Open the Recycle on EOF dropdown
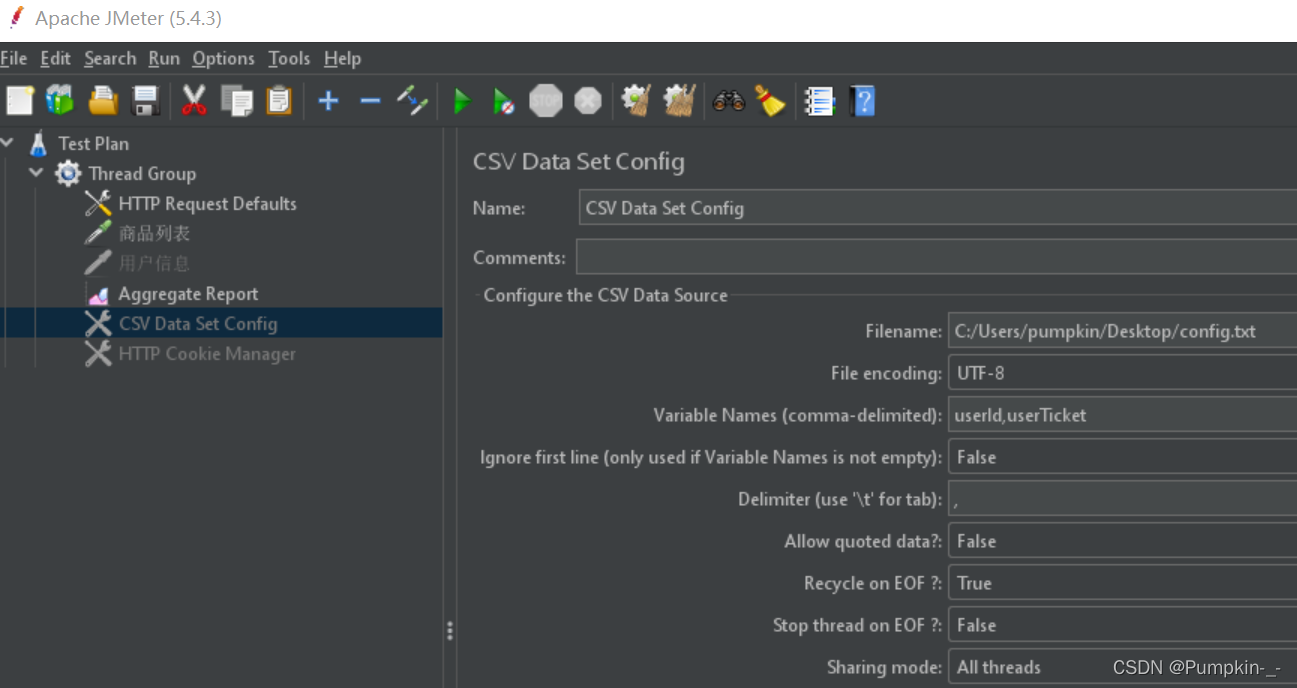 pyautogui.click(x=1122, y=583)
